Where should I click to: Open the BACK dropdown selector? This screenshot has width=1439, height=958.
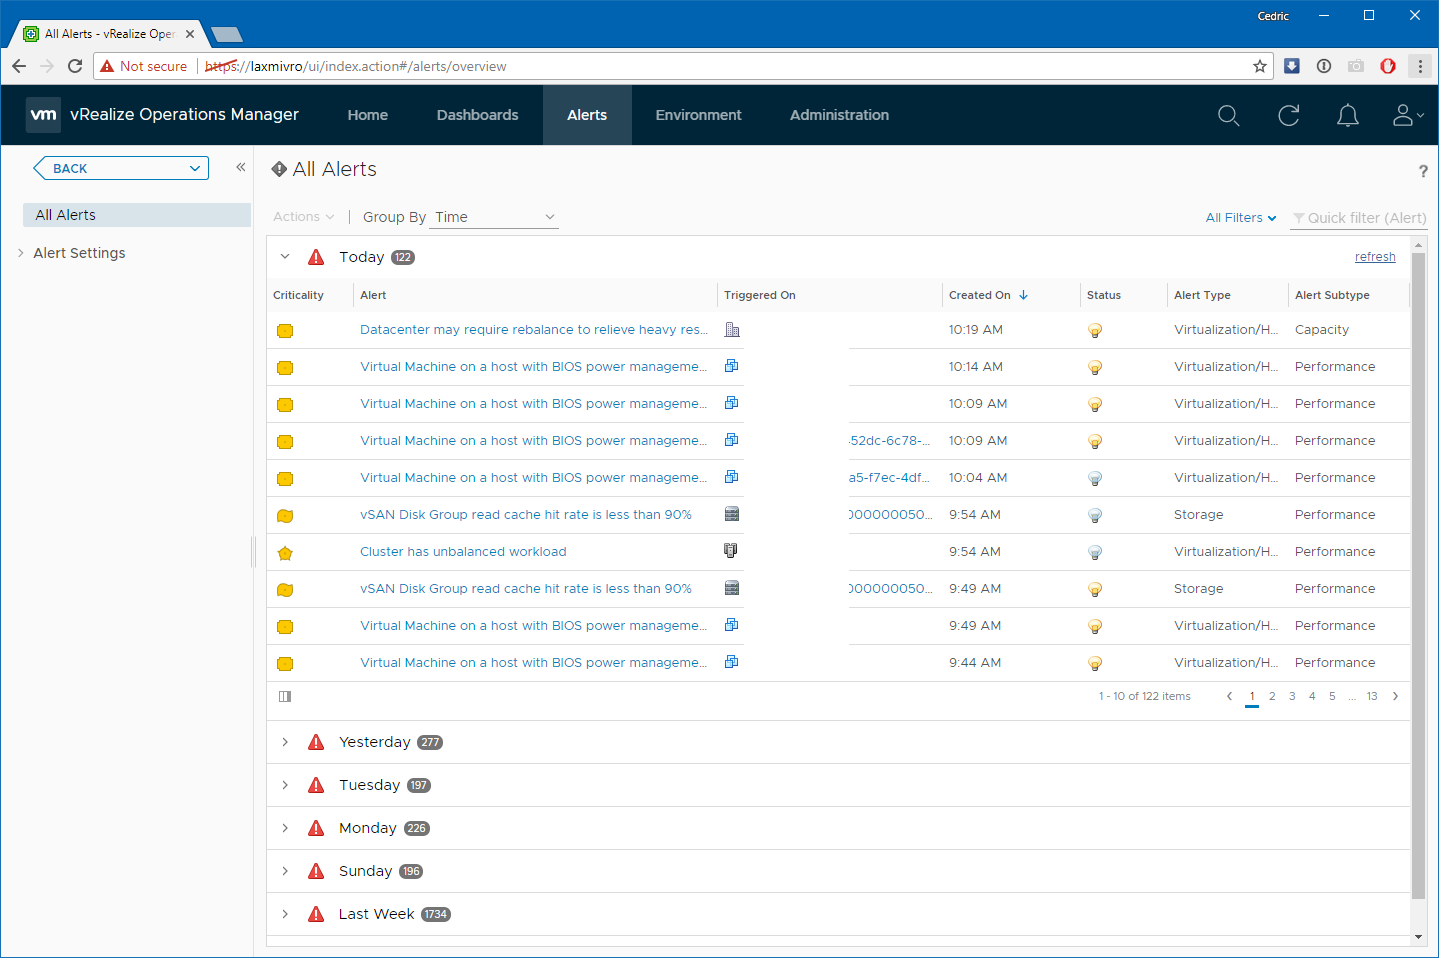pos(121,168)
